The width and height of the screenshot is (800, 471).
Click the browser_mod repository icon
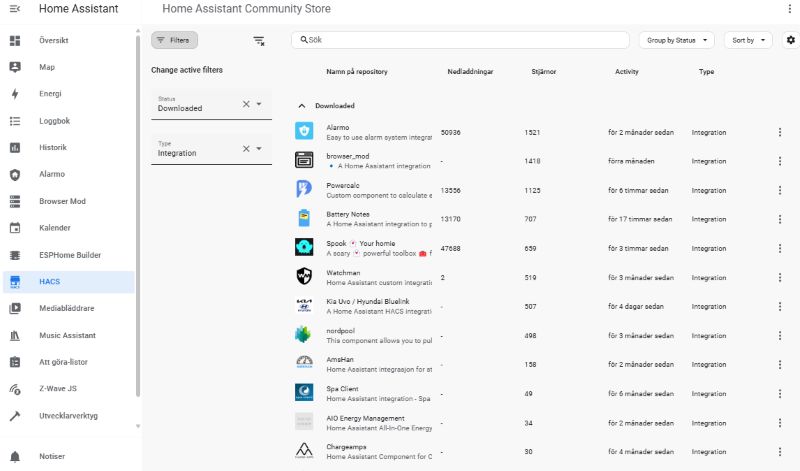pyautogui.click(x=304, y=160)
